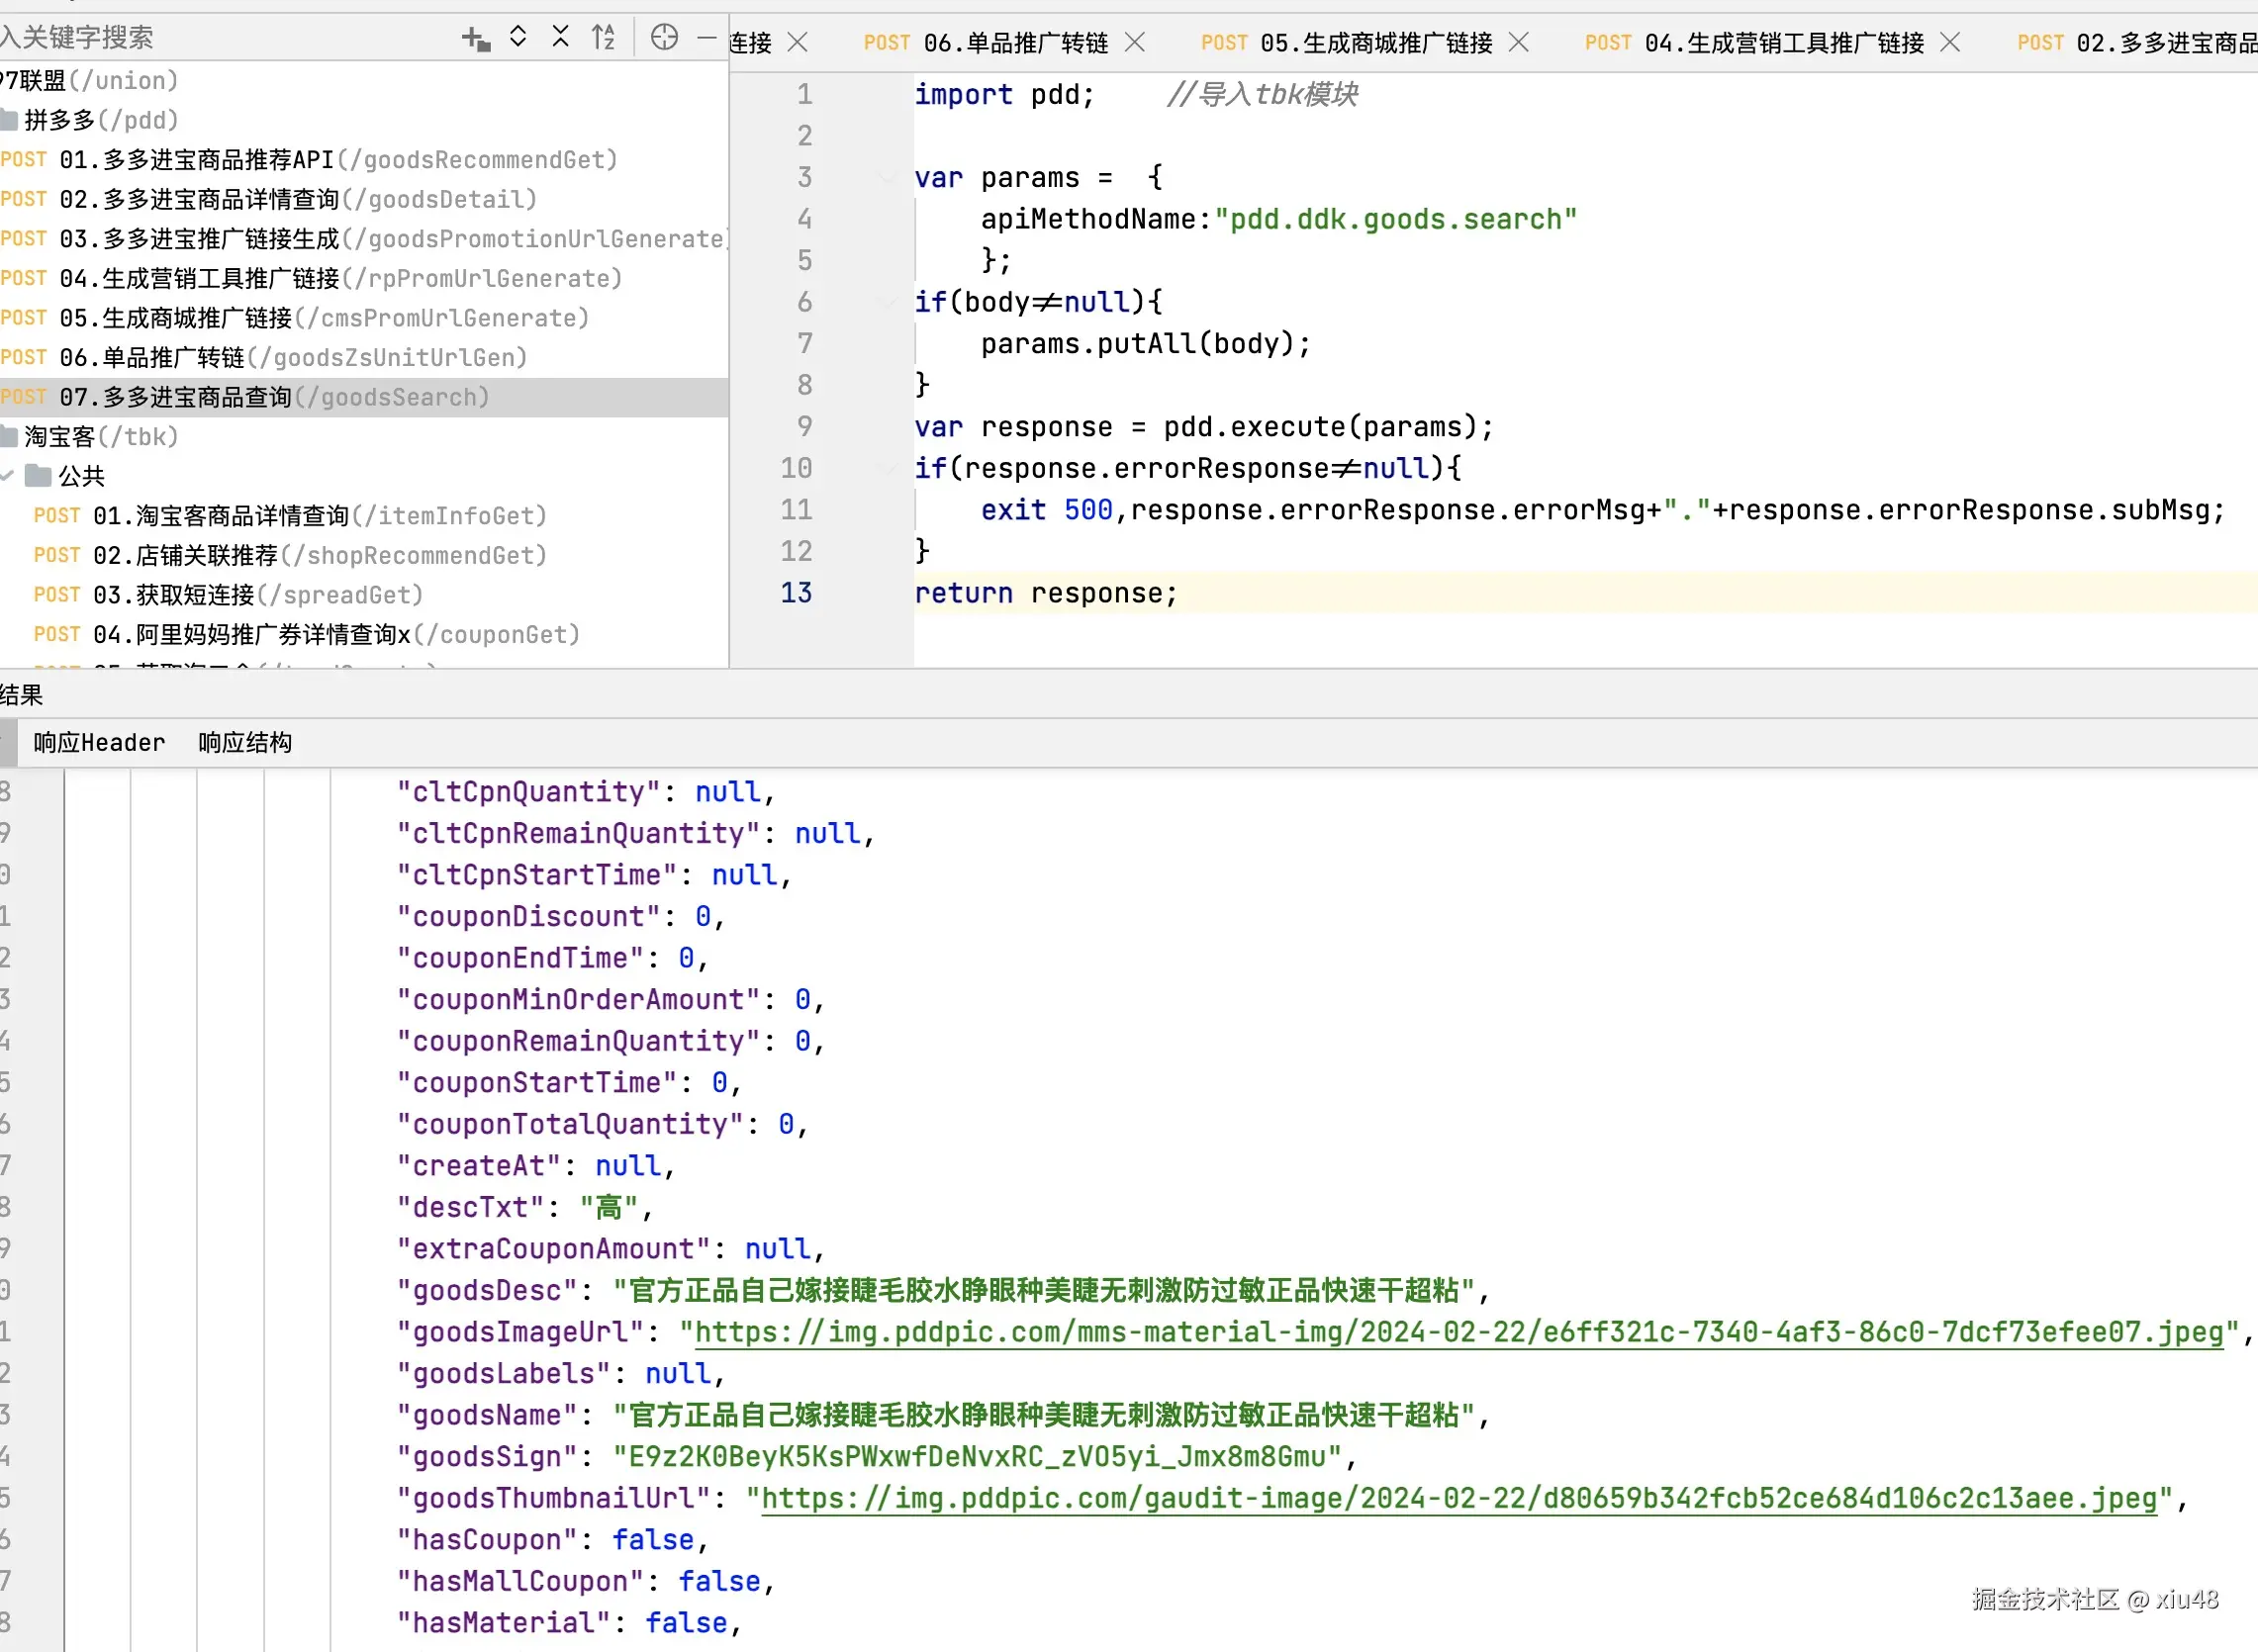This screenshot has height=1652, width=2258.
Task: Open the goodsThumbnailUrl jpeg link
Action: click(x=1458, y=1497)
